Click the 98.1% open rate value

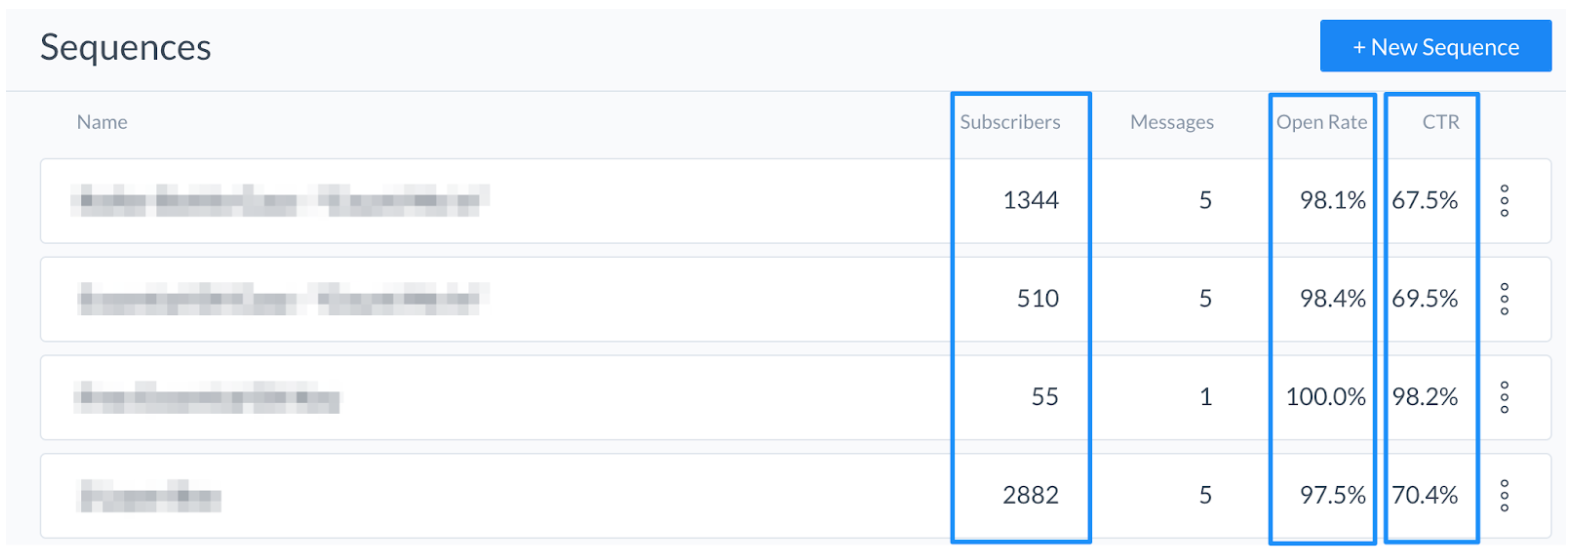1332,201
